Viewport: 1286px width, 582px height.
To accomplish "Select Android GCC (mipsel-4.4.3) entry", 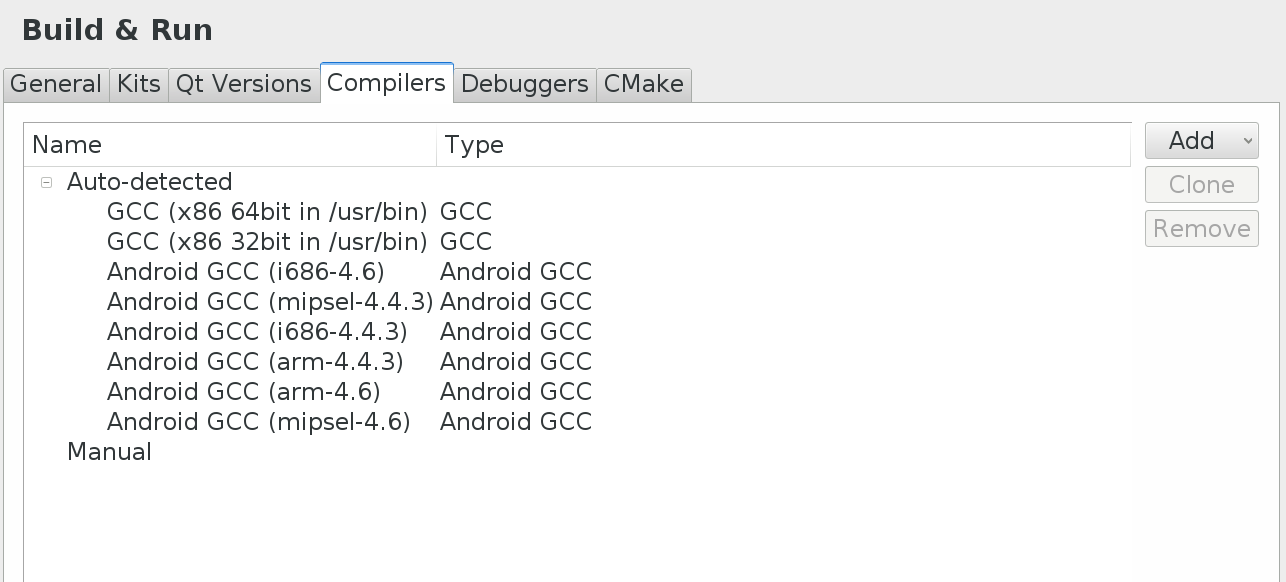I will point(270,302).
